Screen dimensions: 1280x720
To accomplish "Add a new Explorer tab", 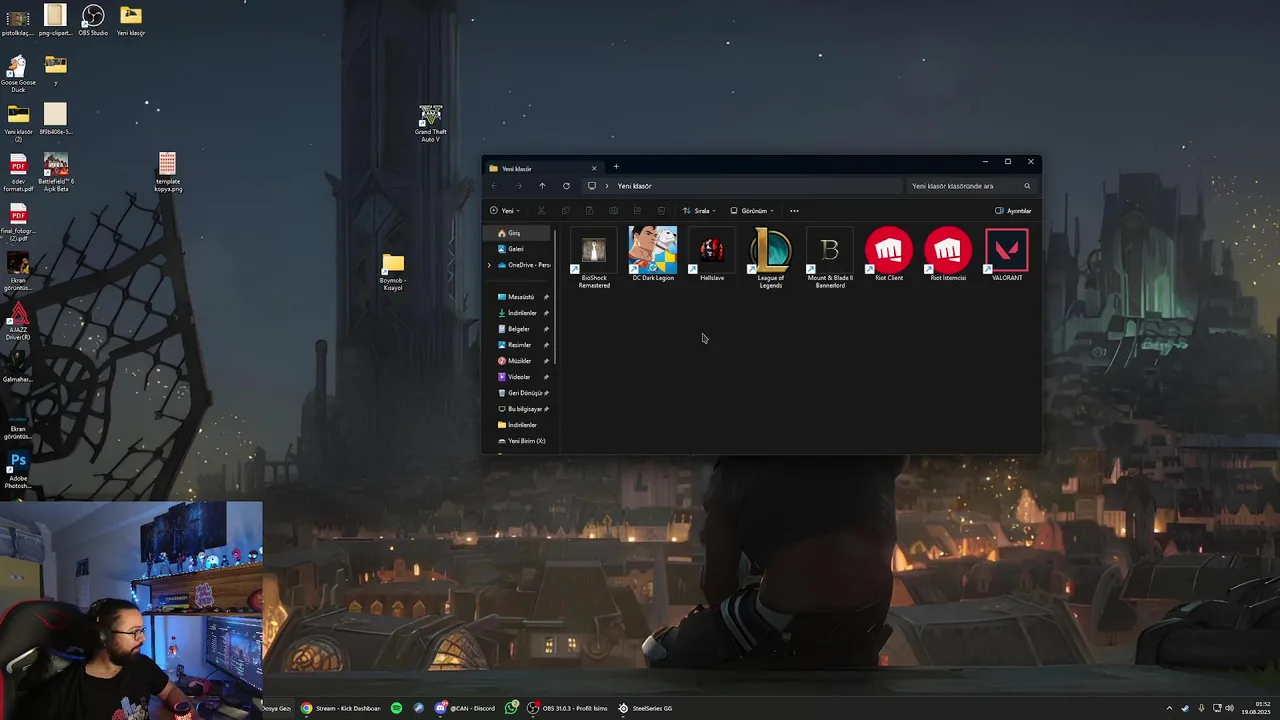I will [616, 167].
